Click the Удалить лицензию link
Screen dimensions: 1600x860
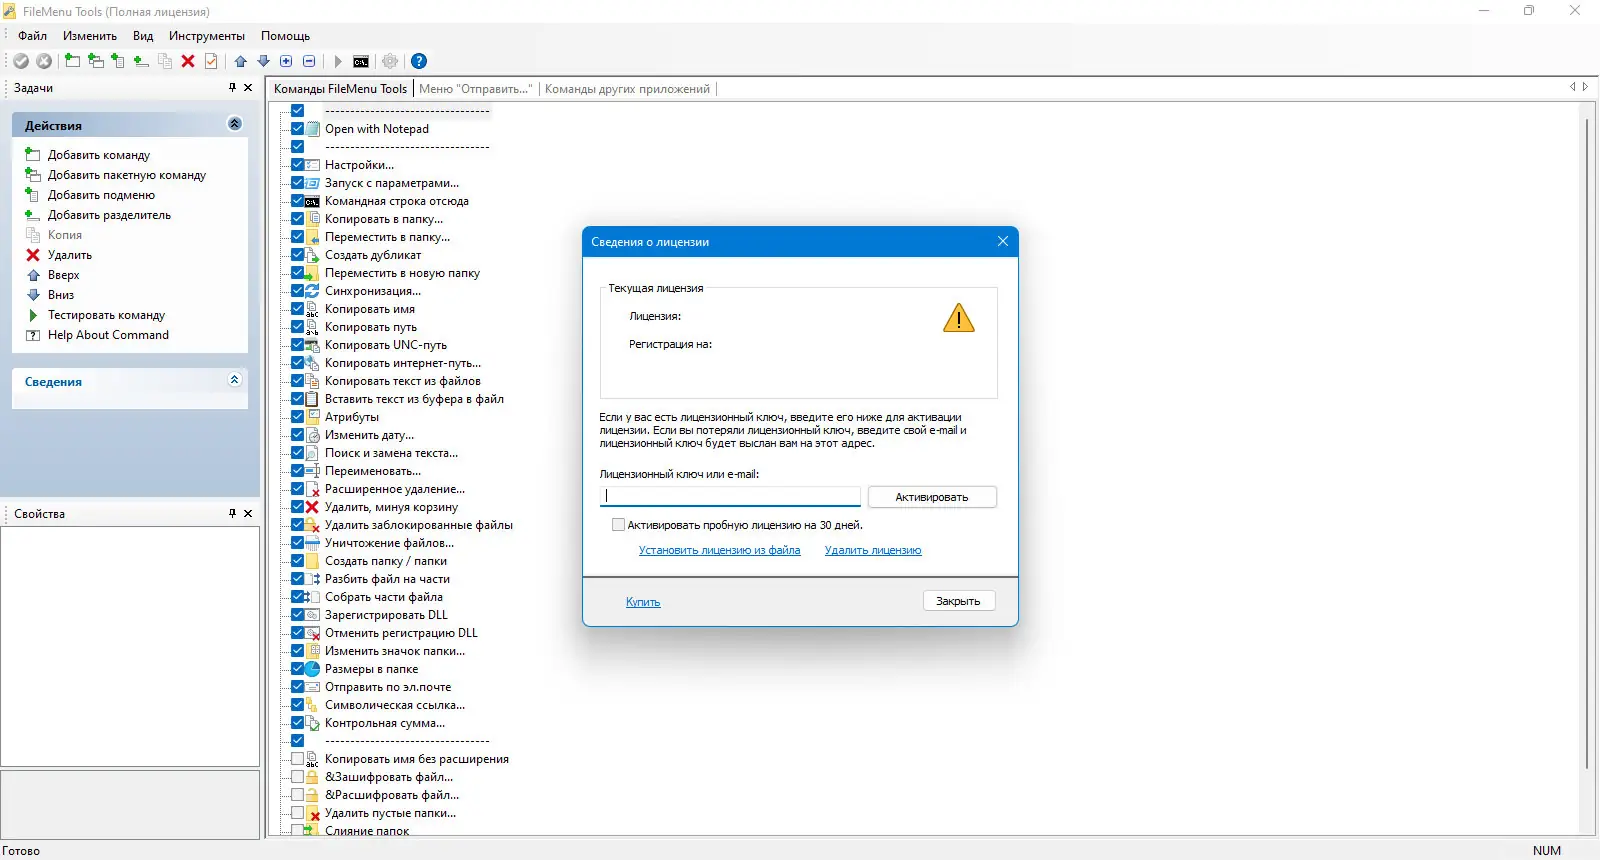point(873,550)
